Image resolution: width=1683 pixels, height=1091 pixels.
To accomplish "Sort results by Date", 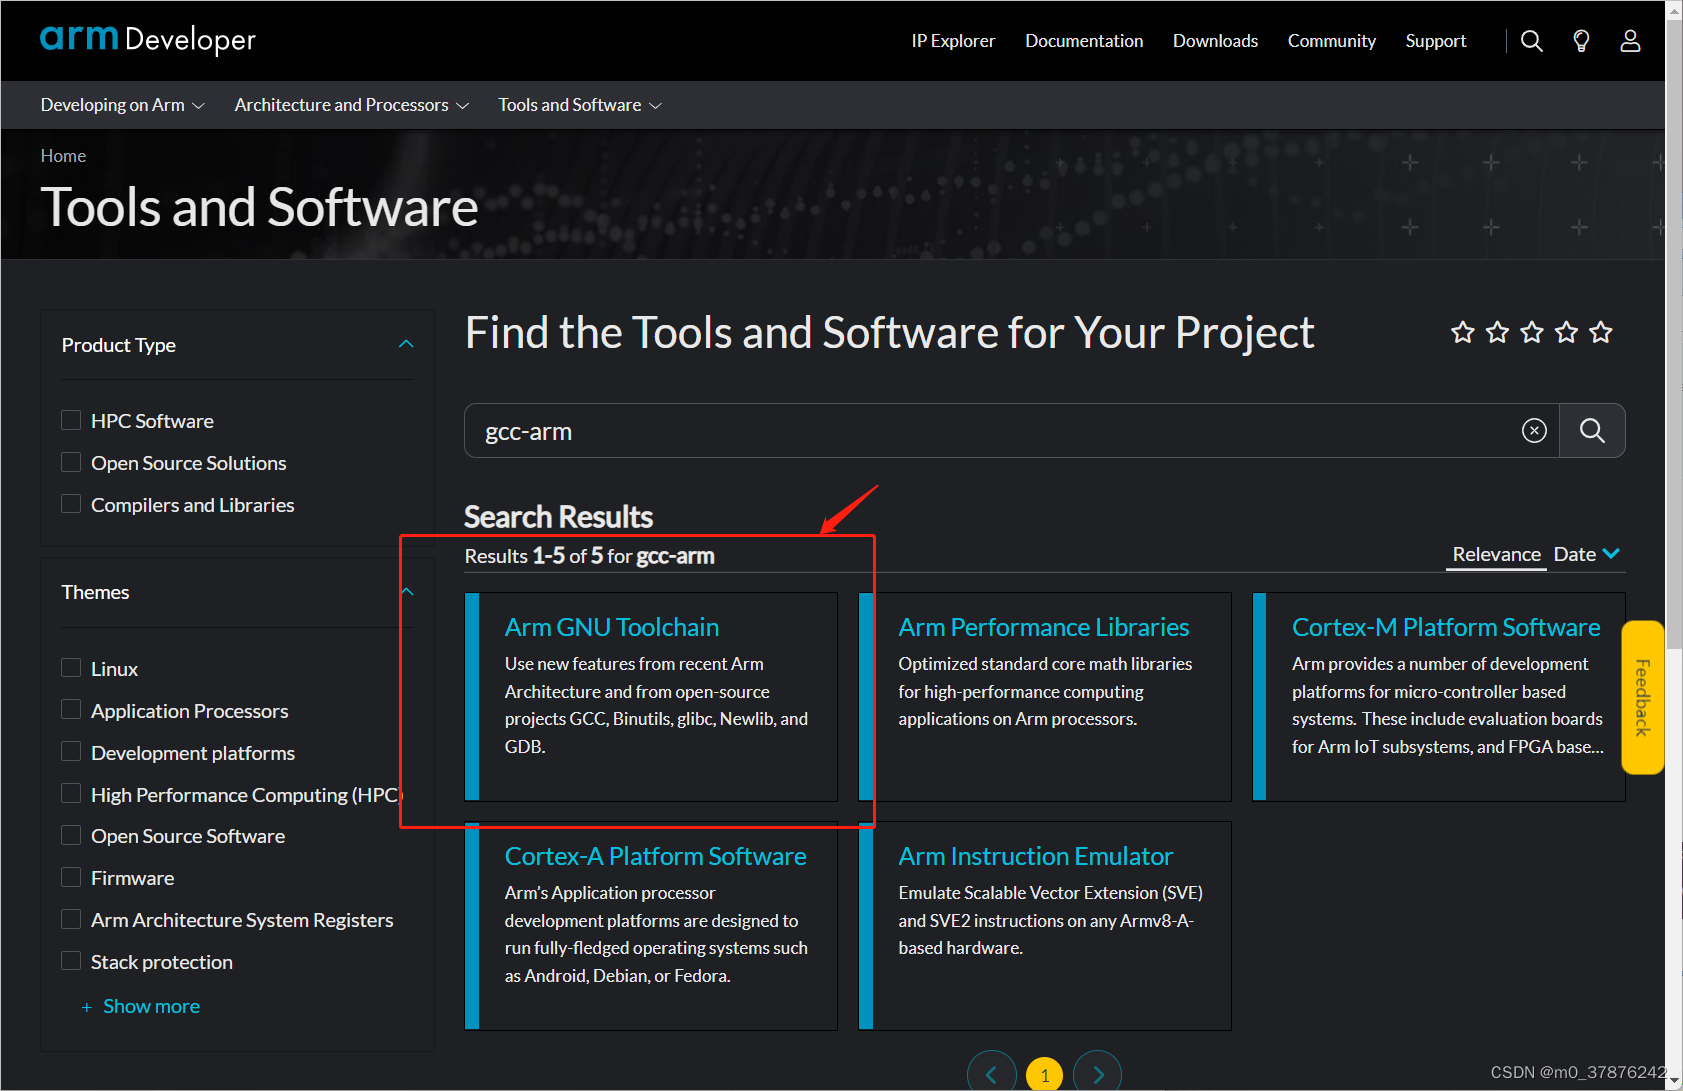I will pyautogui.click(x=1574, y=554).
